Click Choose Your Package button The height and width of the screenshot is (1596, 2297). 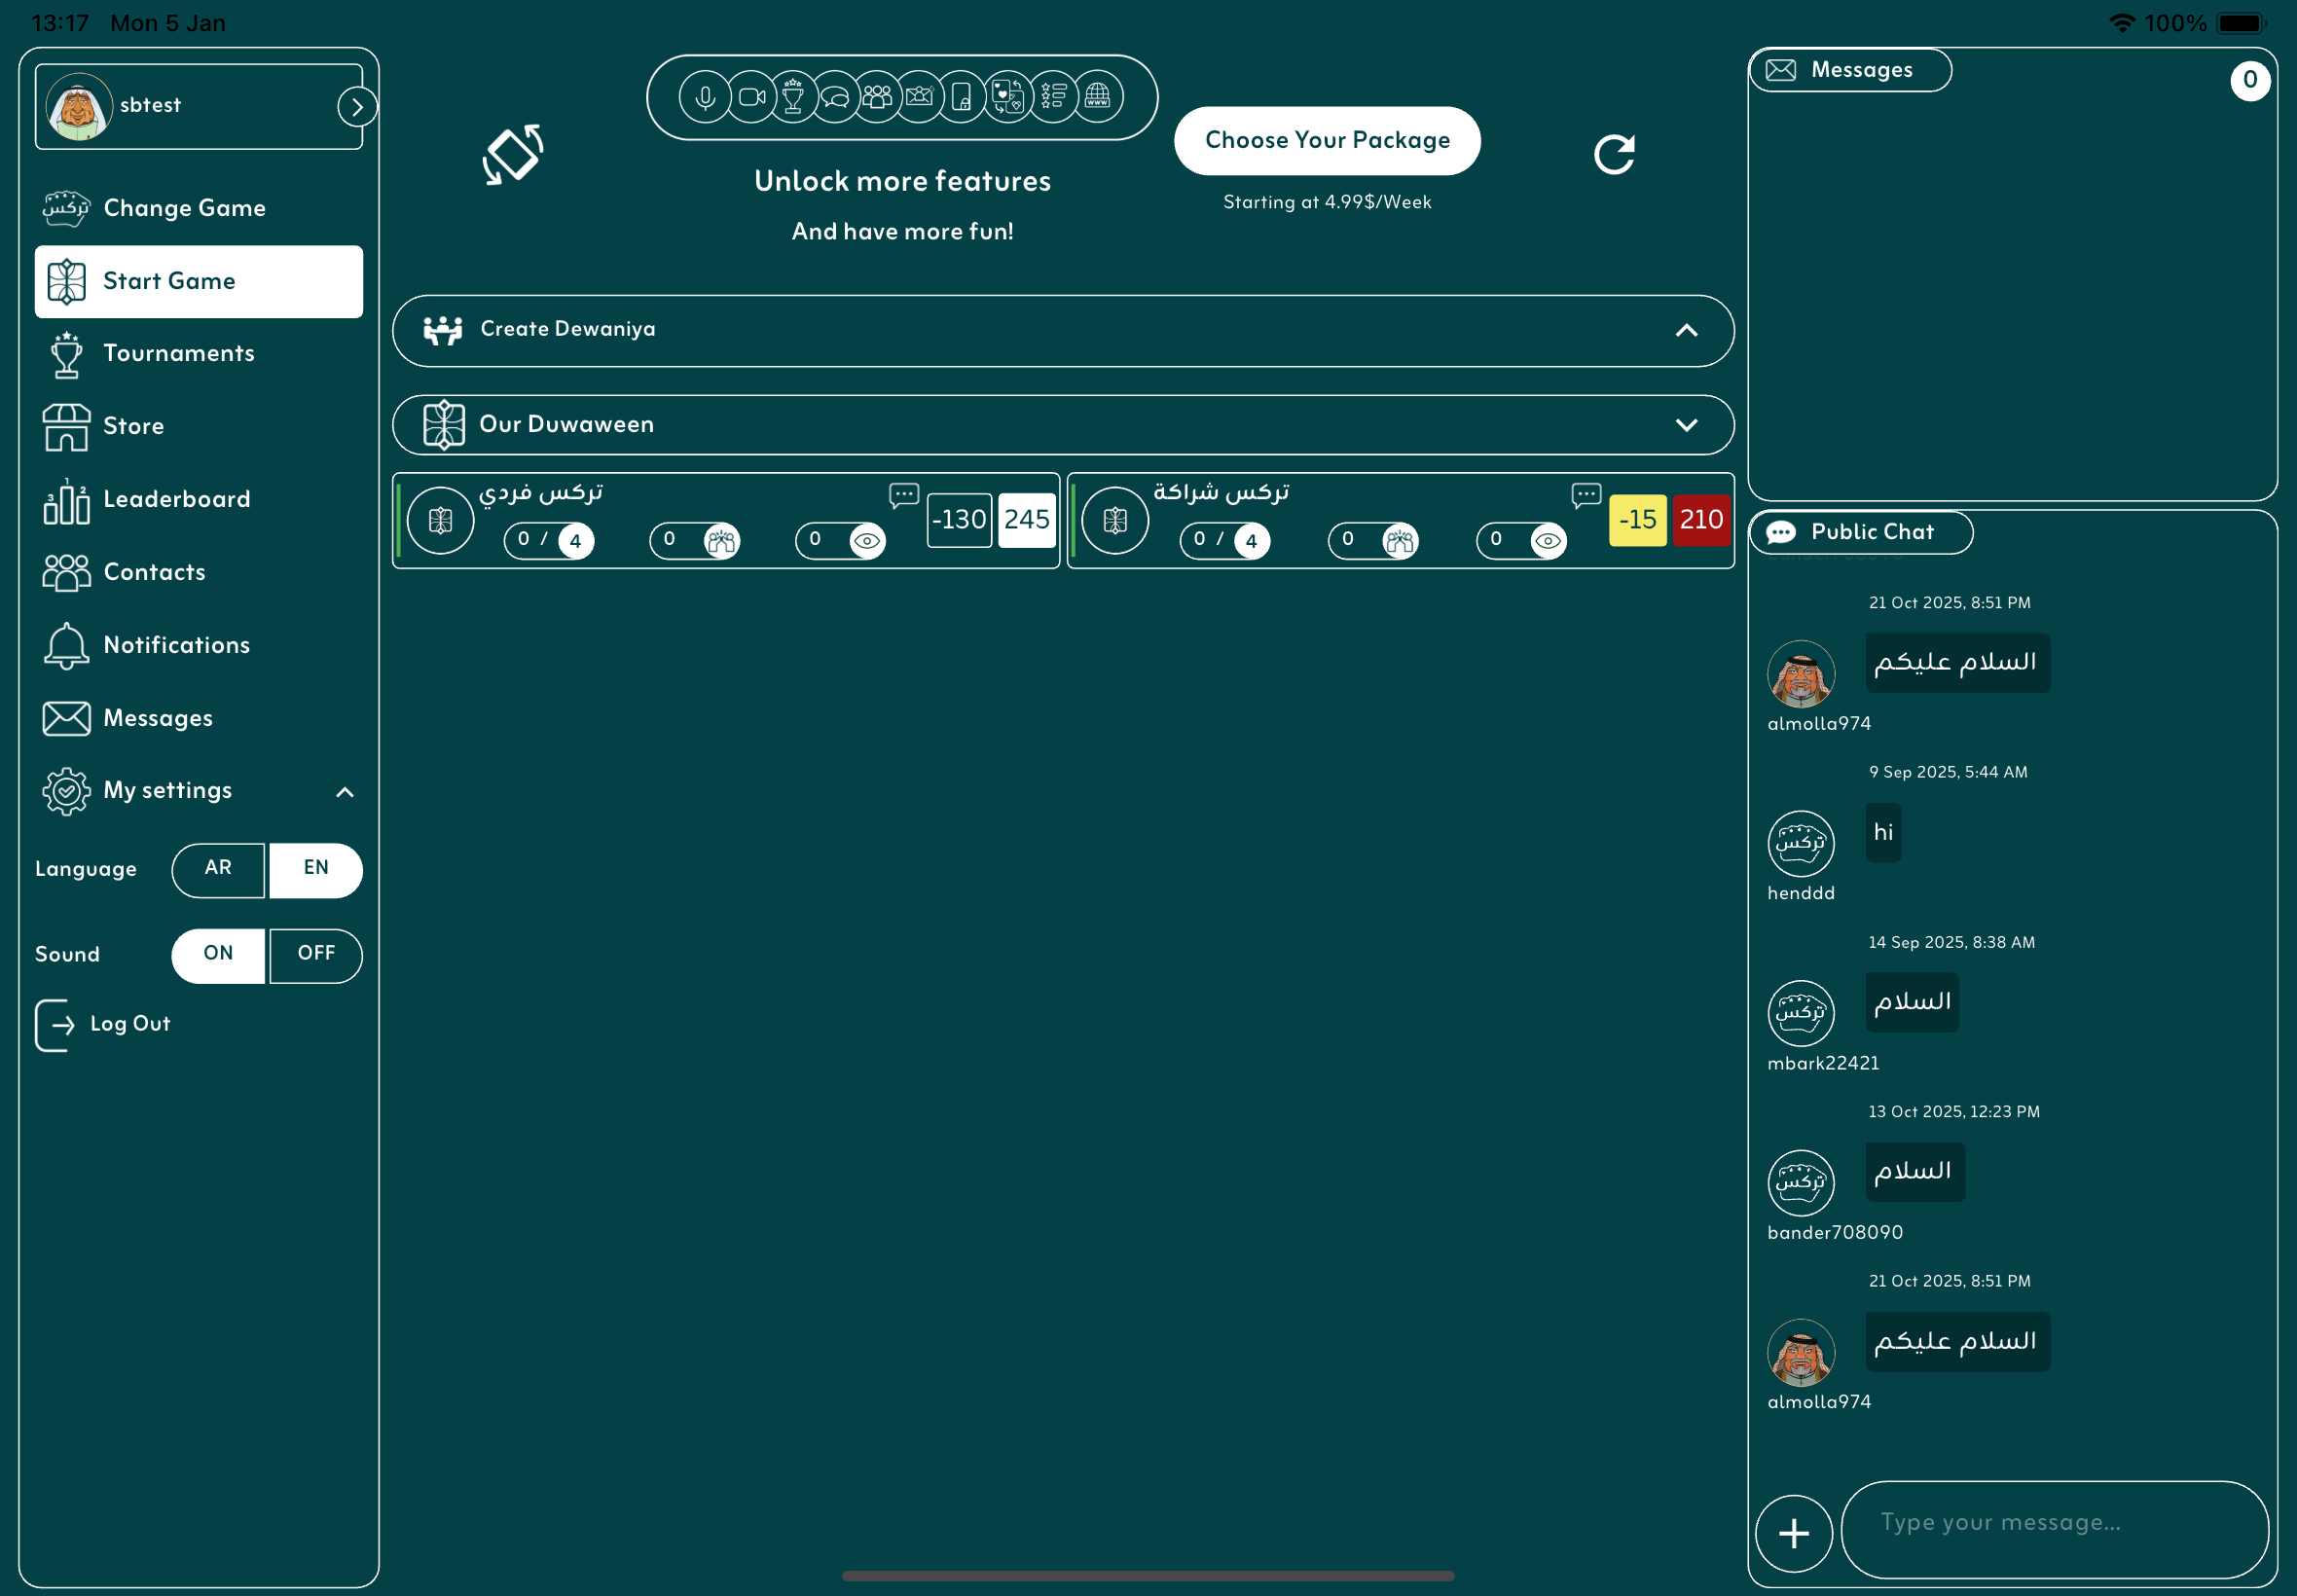click(x=1326, y=140)
